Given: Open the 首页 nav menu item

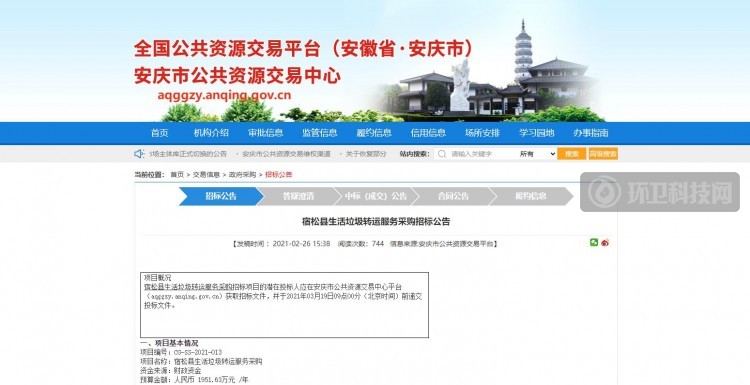Looking at the screenshot, I should 159,133.
